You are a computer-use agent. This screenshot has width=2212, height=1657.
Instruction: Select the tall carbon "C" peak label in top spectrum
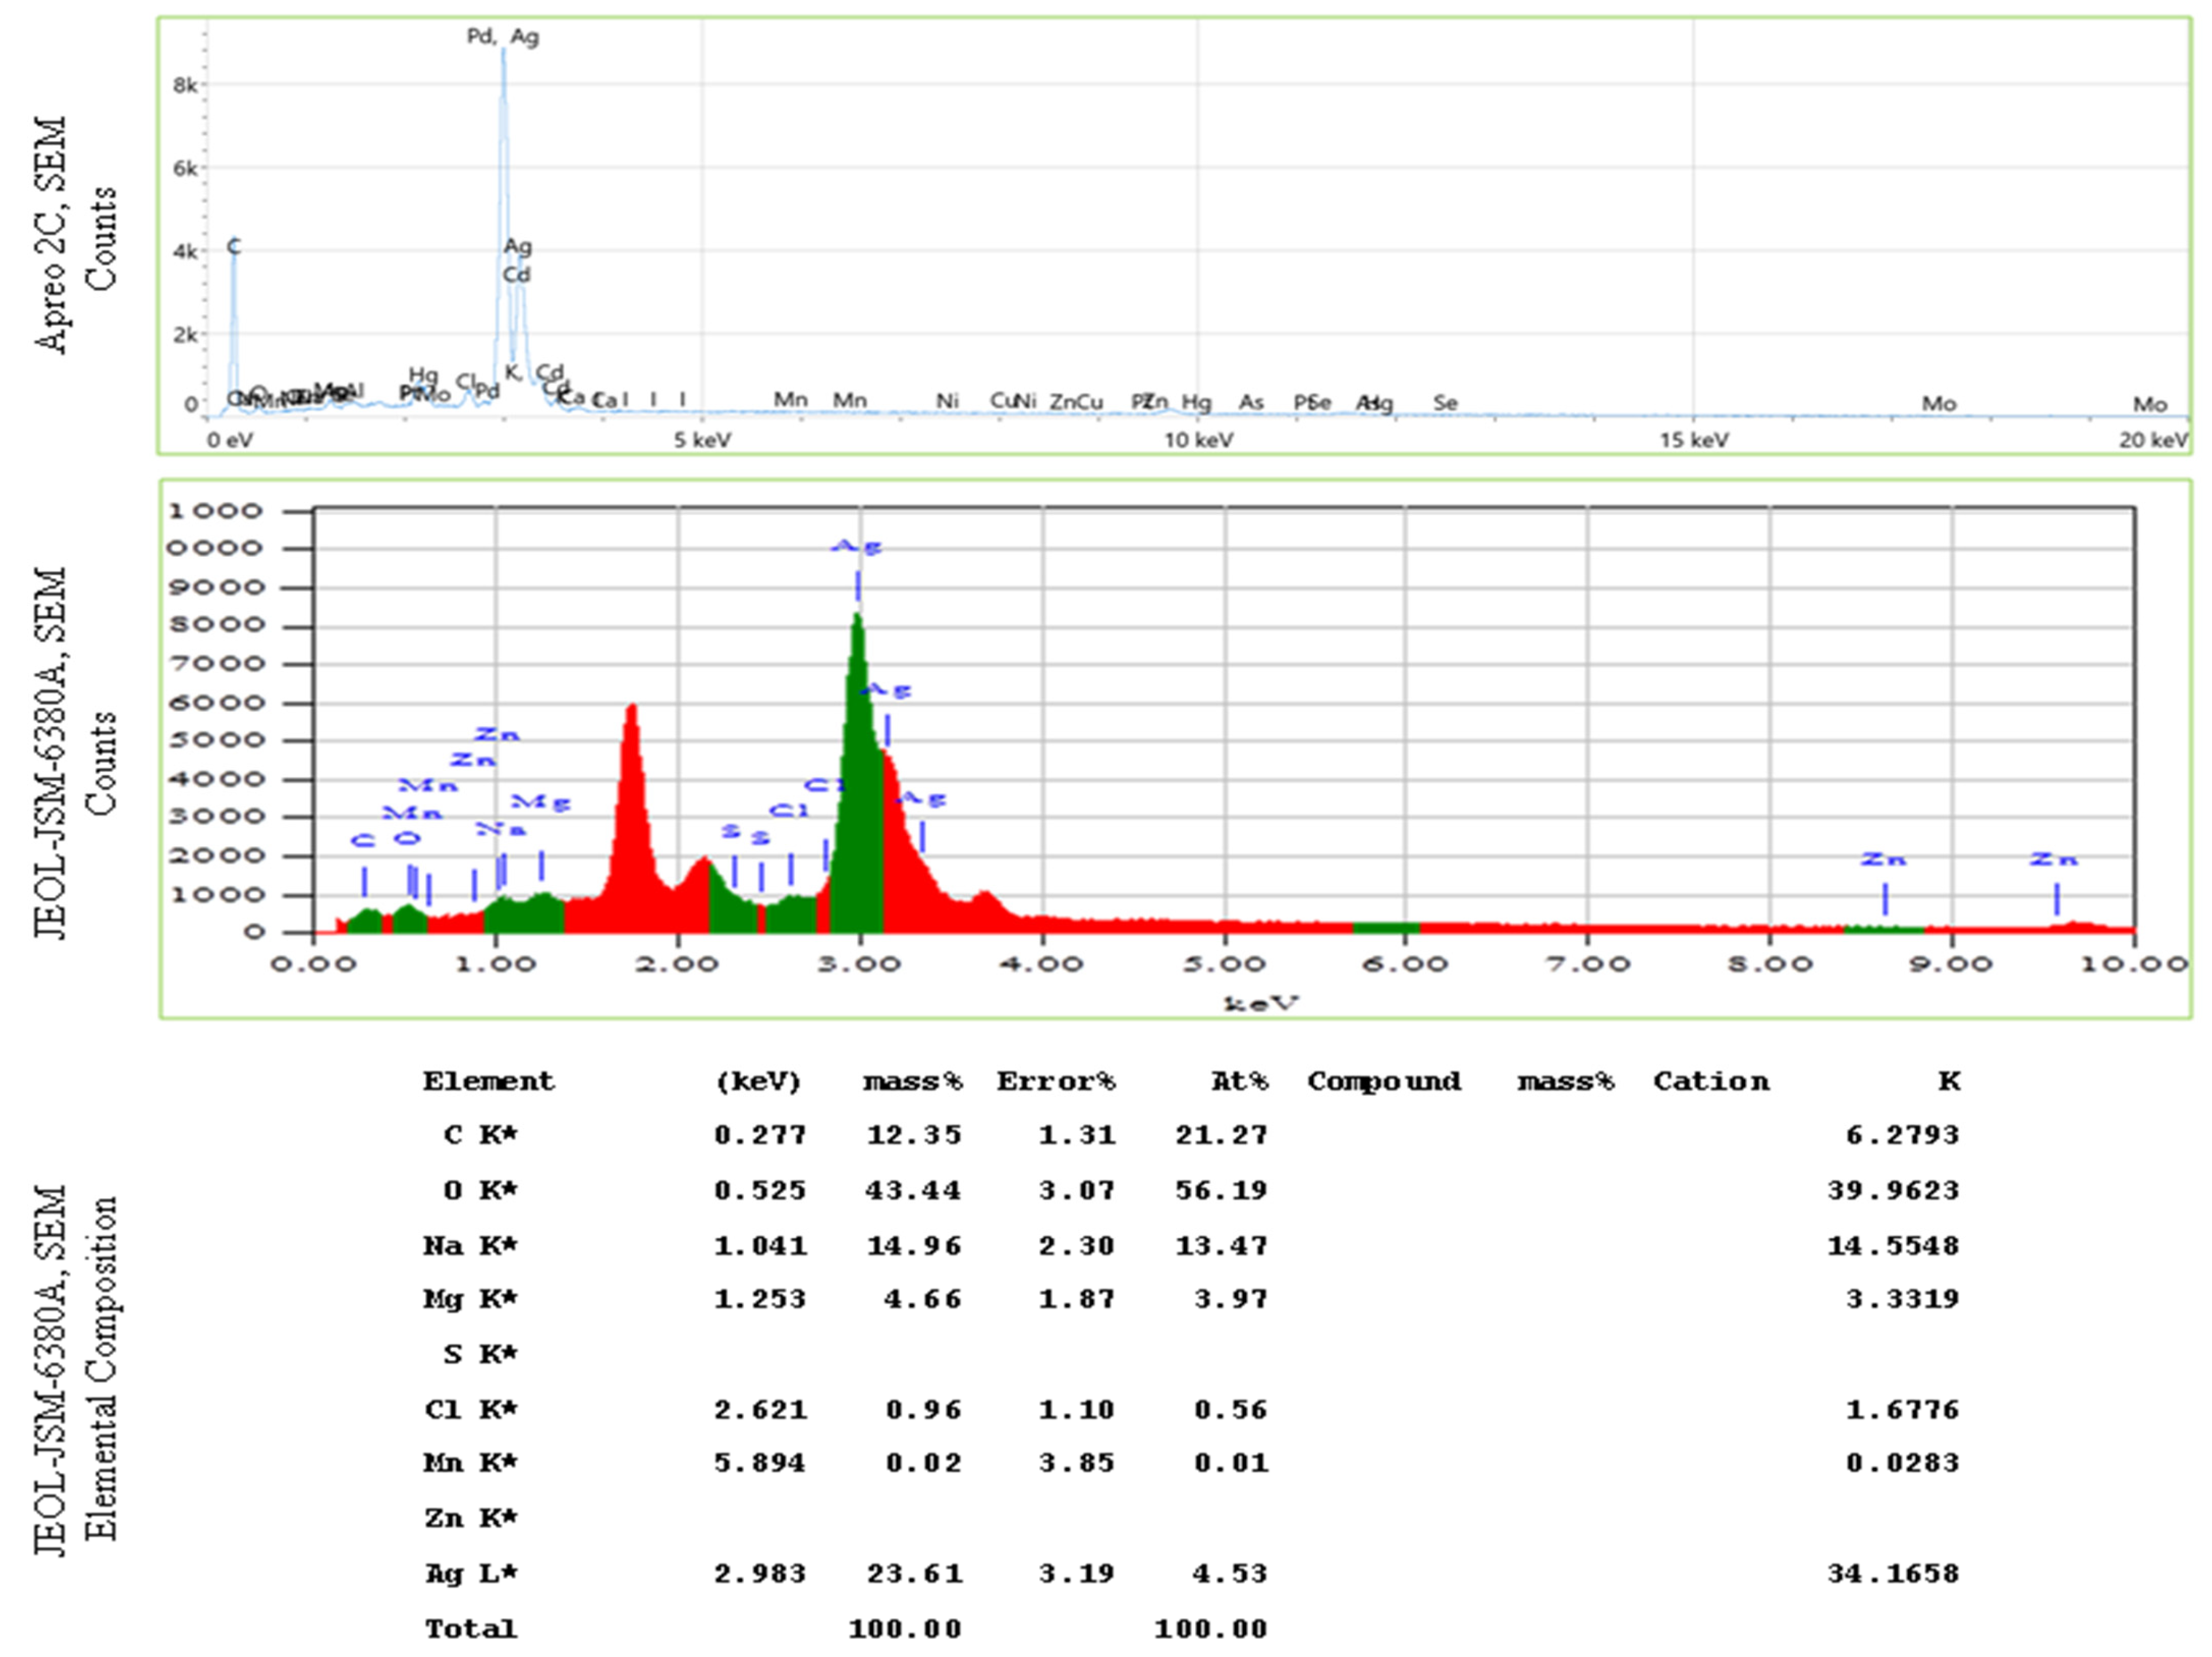(234, 246)
